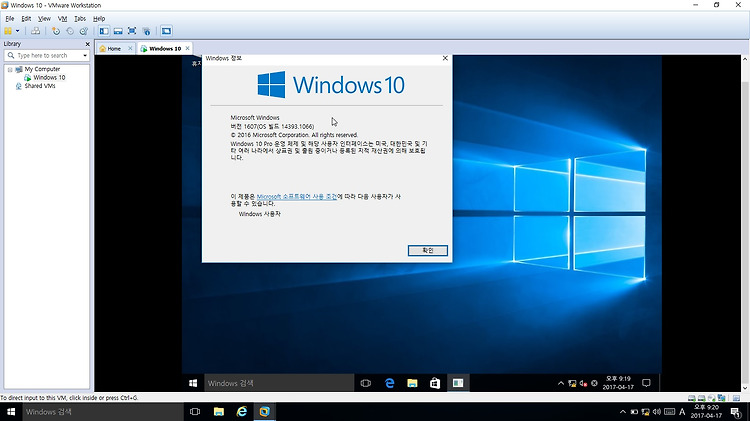Click the yellow Suspend VM toolbar icon
750x421 pixels.
[x=8, y=31]
